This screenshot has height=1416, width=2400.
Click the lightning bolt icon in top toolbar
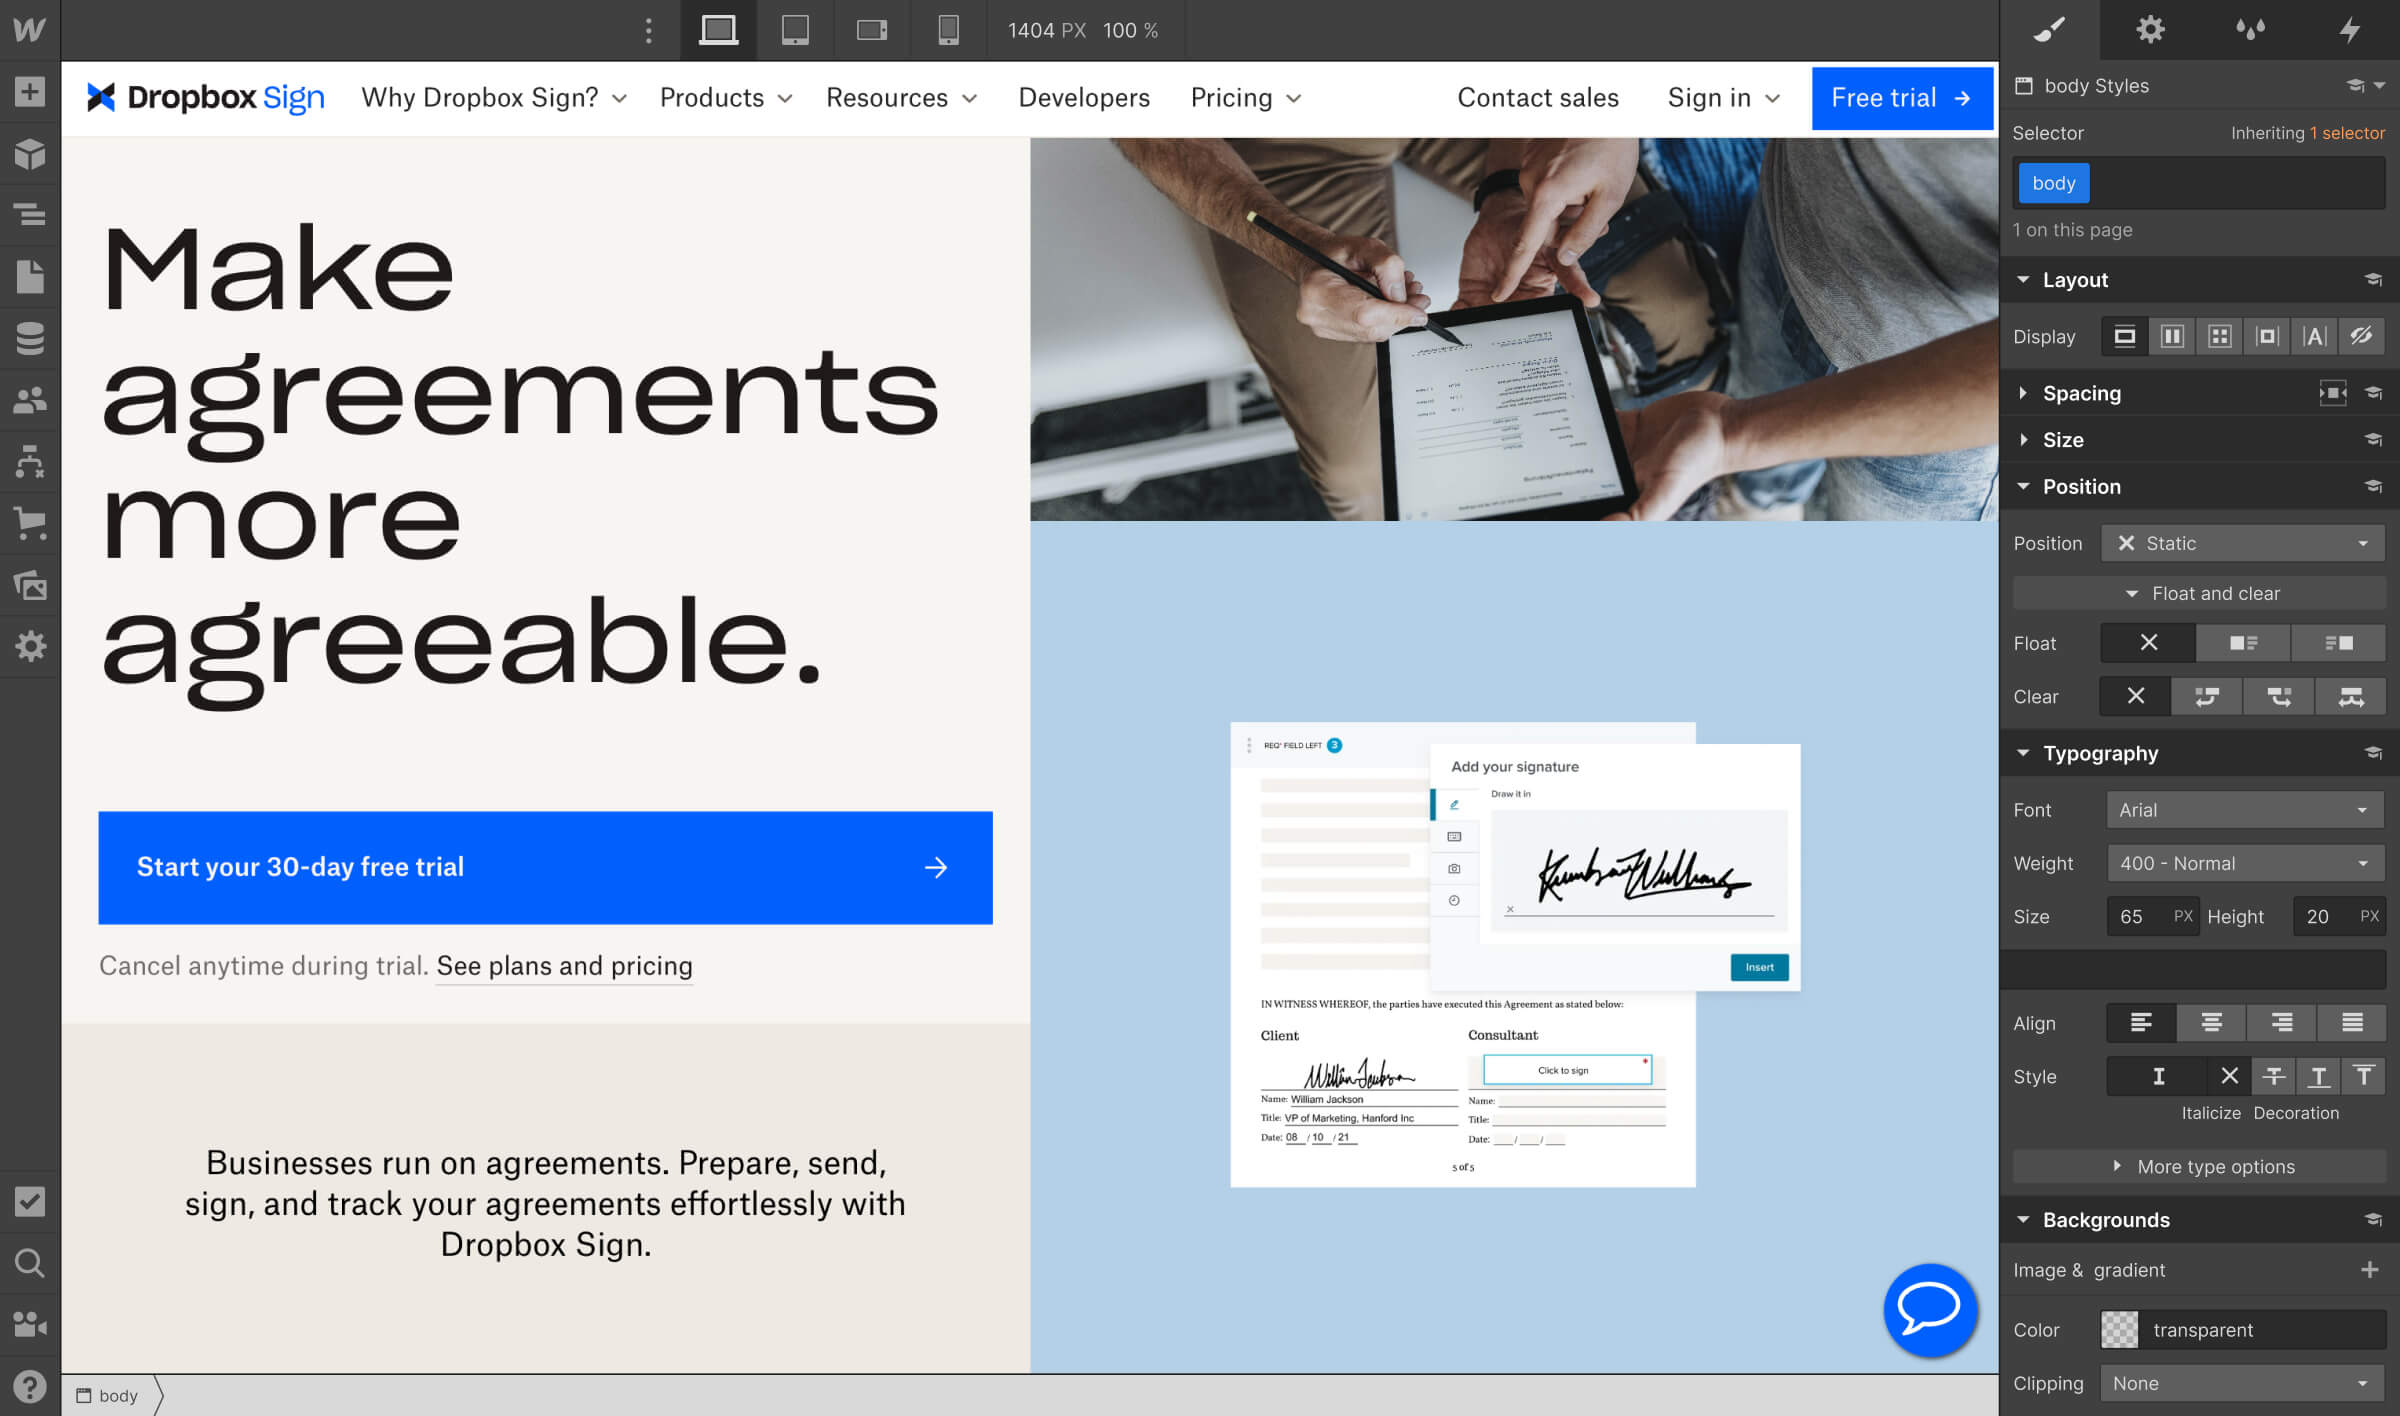click(2348, 29)
